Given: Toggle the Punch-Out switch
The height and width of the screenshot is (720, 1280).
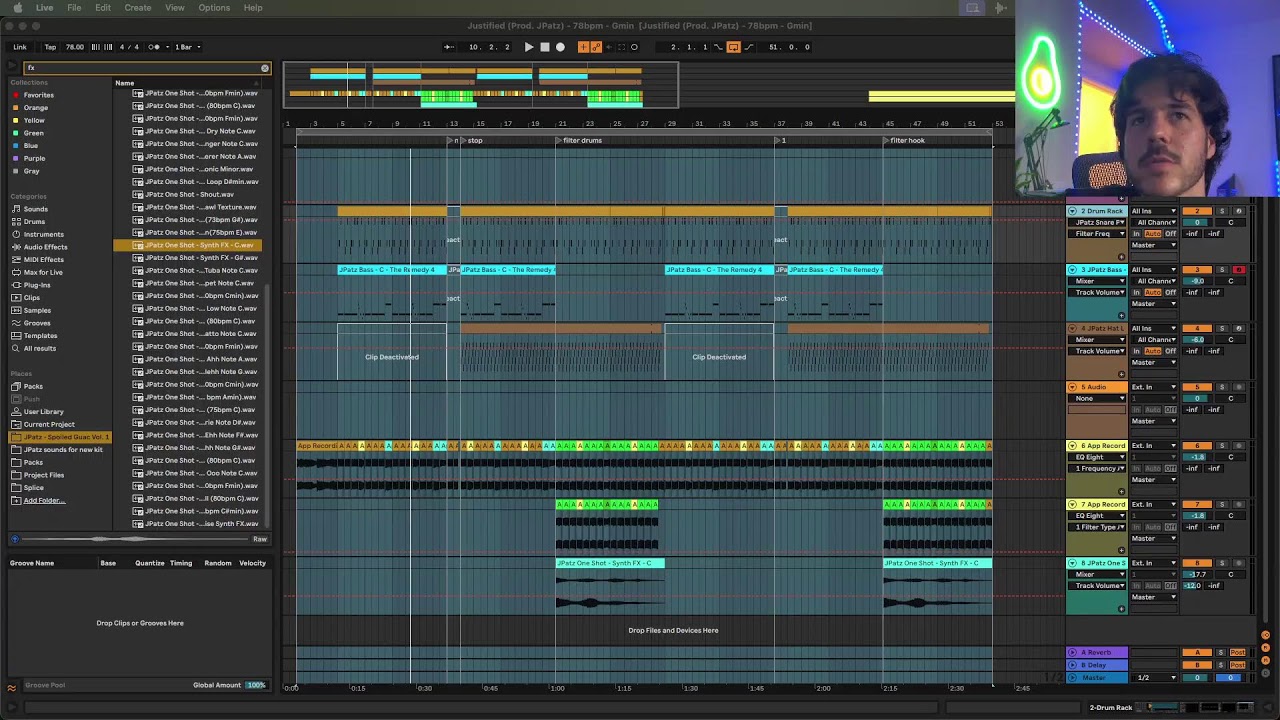Looking at the screenshot, I should (749, 47).
